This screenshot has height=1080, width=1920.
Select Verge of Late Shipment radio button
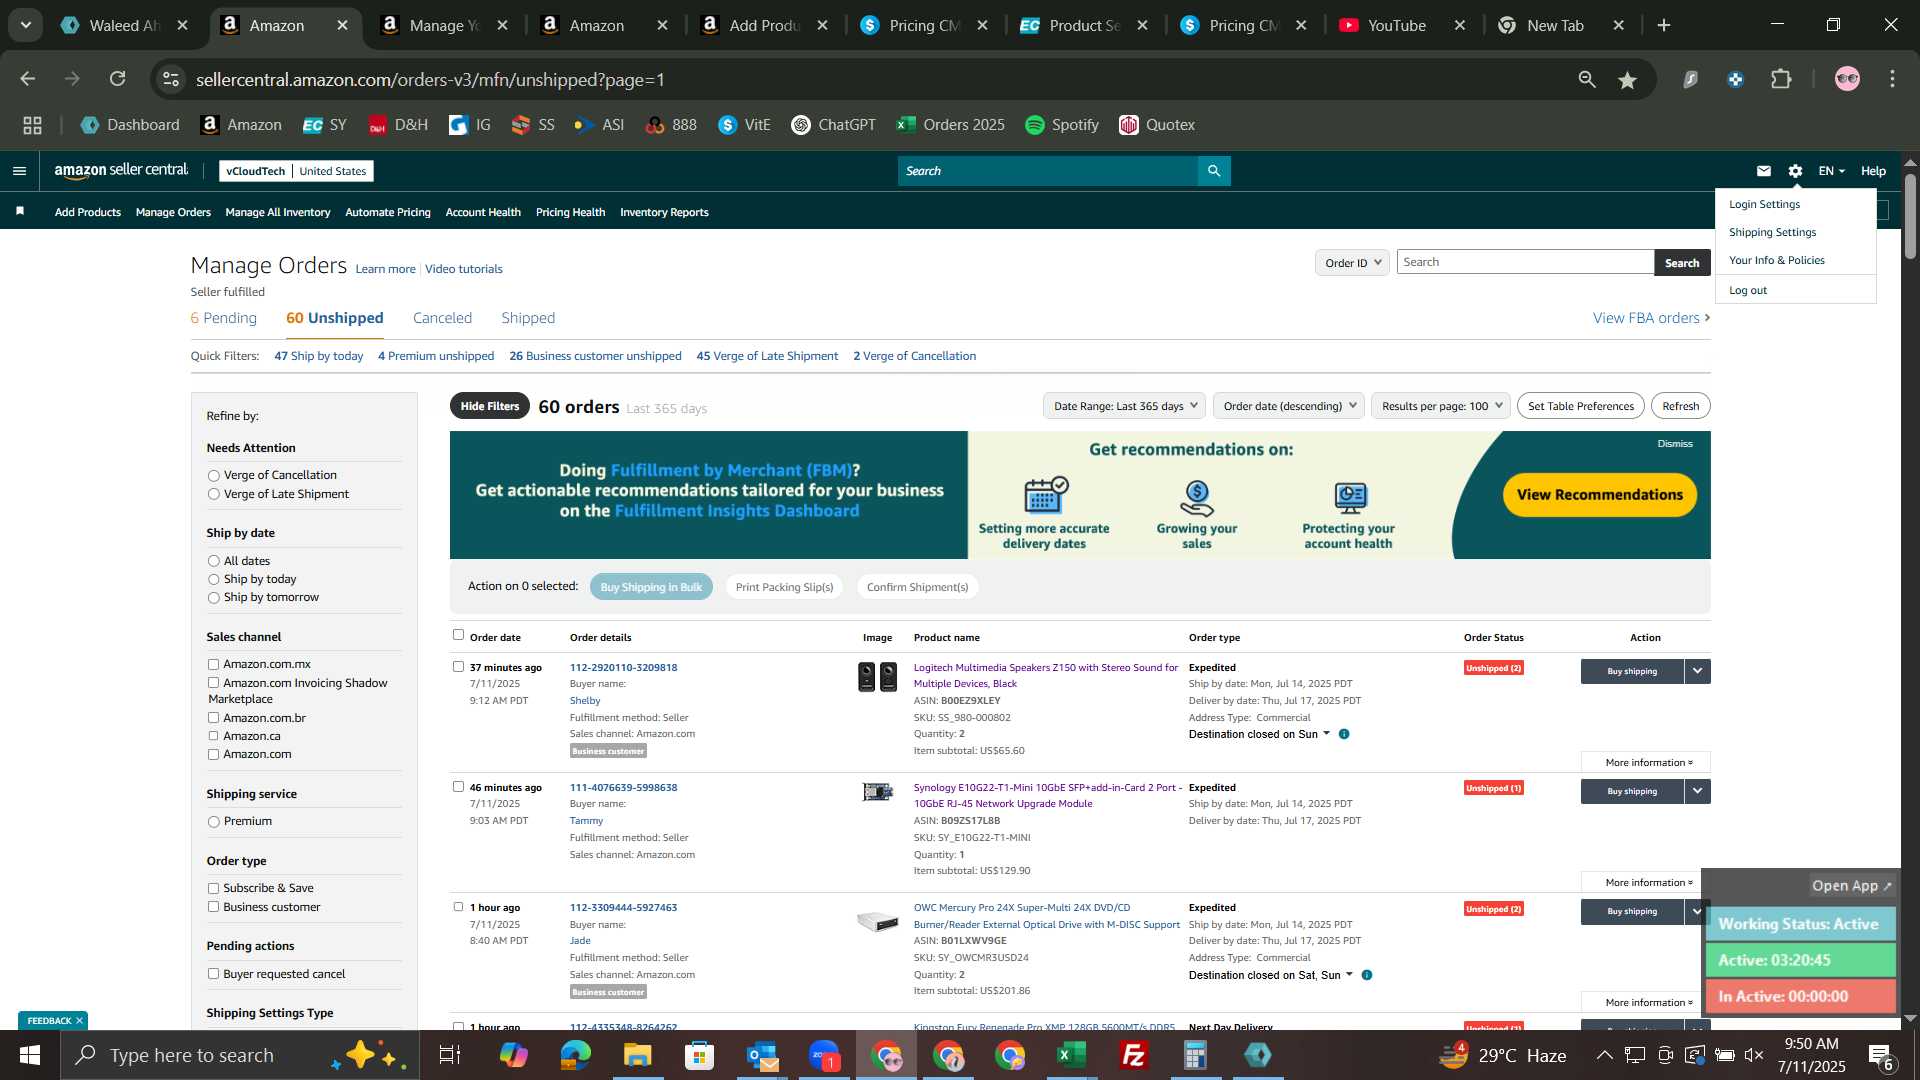213,494
